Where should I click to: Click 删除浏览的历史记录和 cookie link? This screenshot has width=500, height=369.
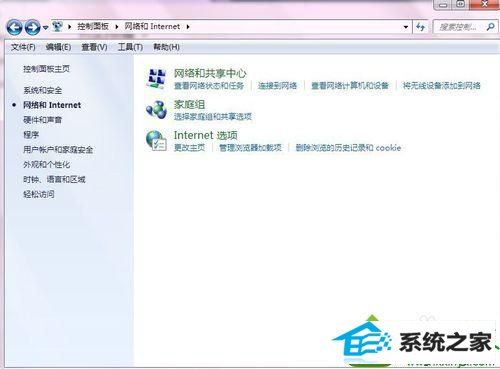pyautogui.click(x=348, y=148)
